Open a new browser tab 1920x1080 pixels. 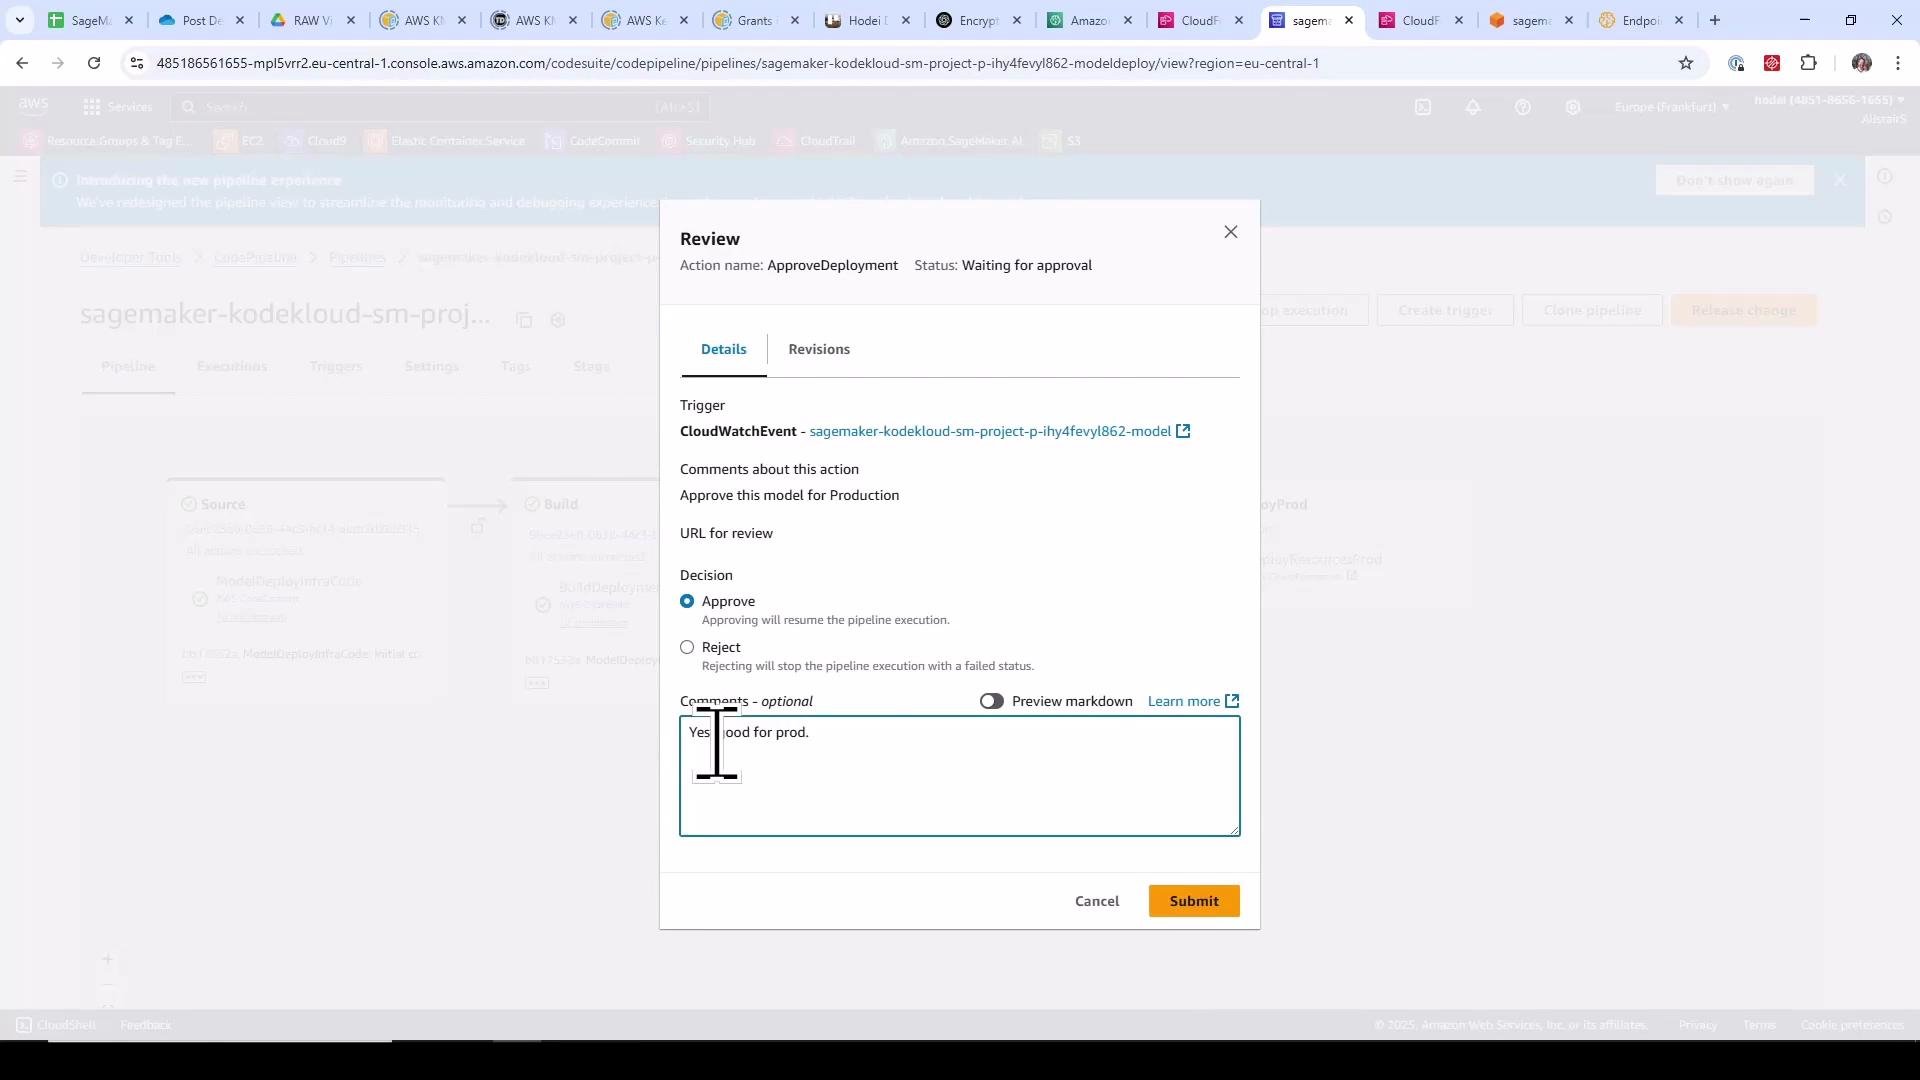1715,20
